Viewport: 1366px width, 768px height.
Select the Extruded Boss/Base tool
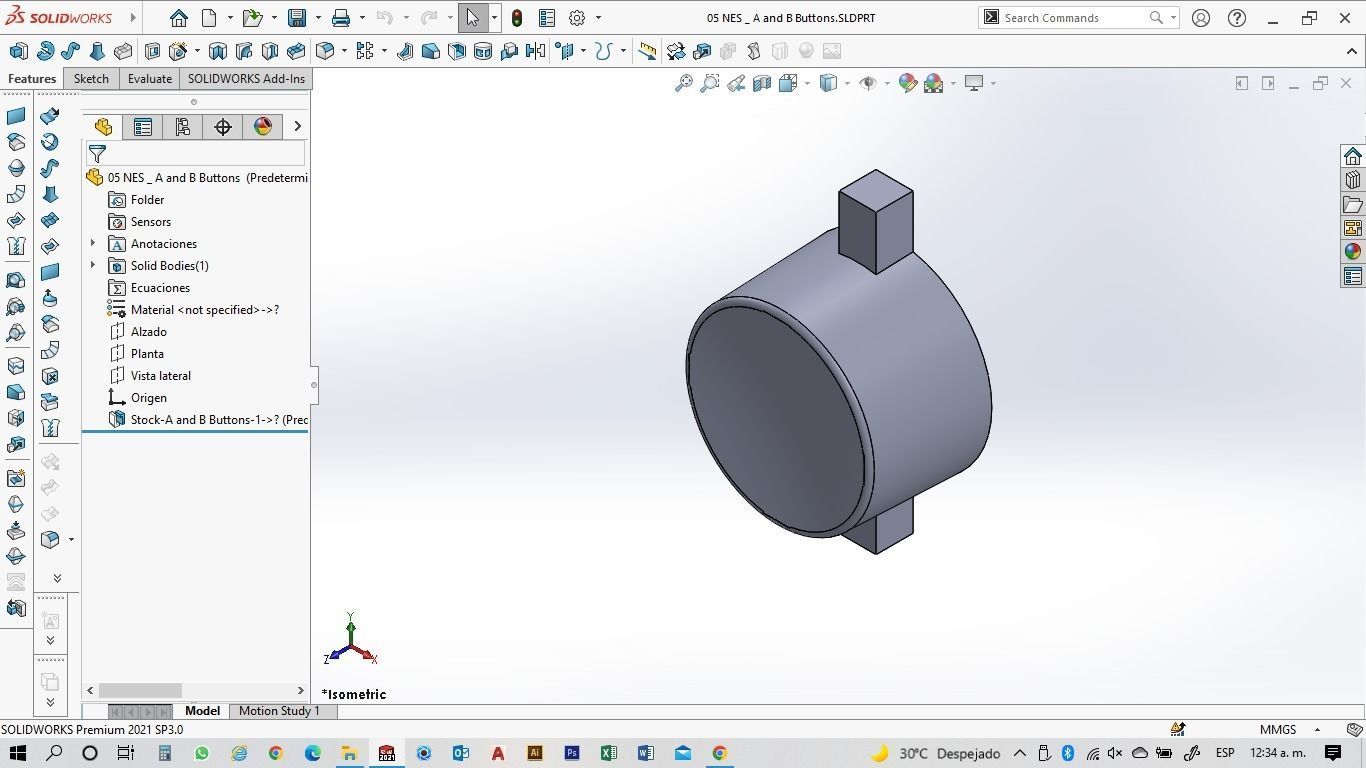point(18,51)
